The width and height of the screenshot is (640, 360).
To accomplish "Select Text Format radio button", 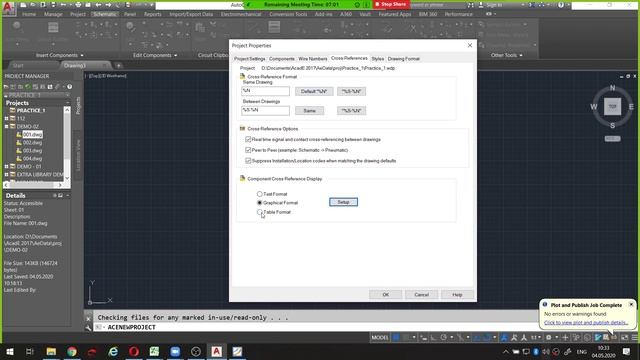I will click(260, 194).
